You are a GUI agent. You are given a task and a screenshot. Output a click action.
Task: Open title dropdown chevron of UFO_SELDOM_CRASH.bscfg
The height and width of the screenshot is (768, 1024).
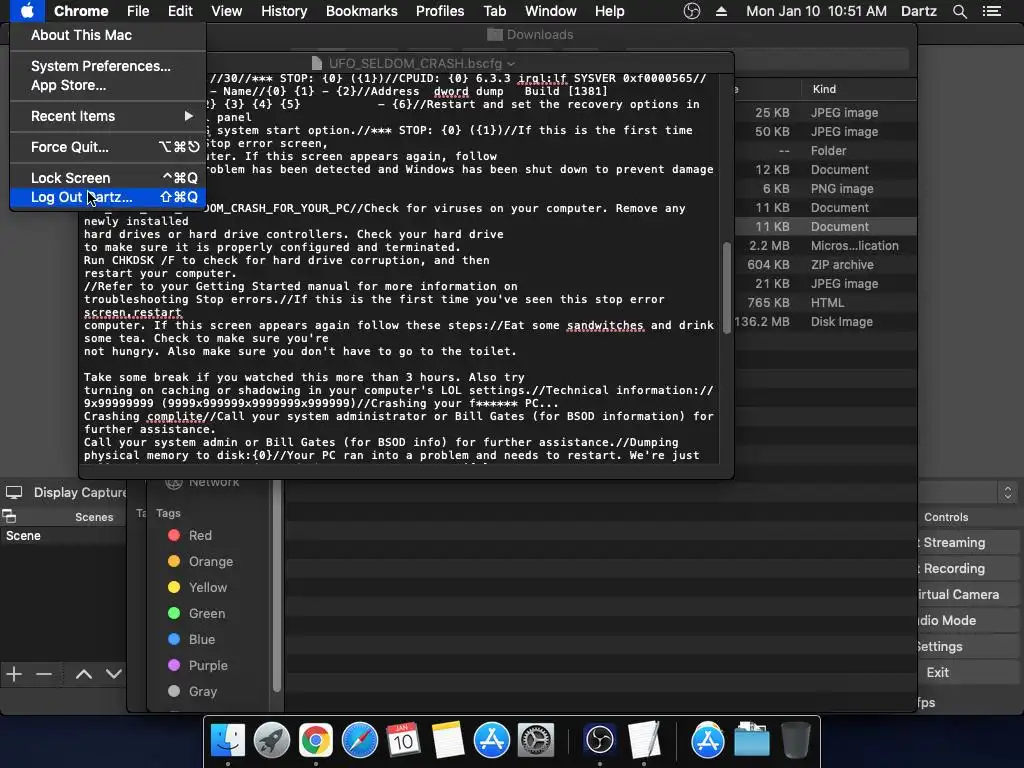click(511, 63)
